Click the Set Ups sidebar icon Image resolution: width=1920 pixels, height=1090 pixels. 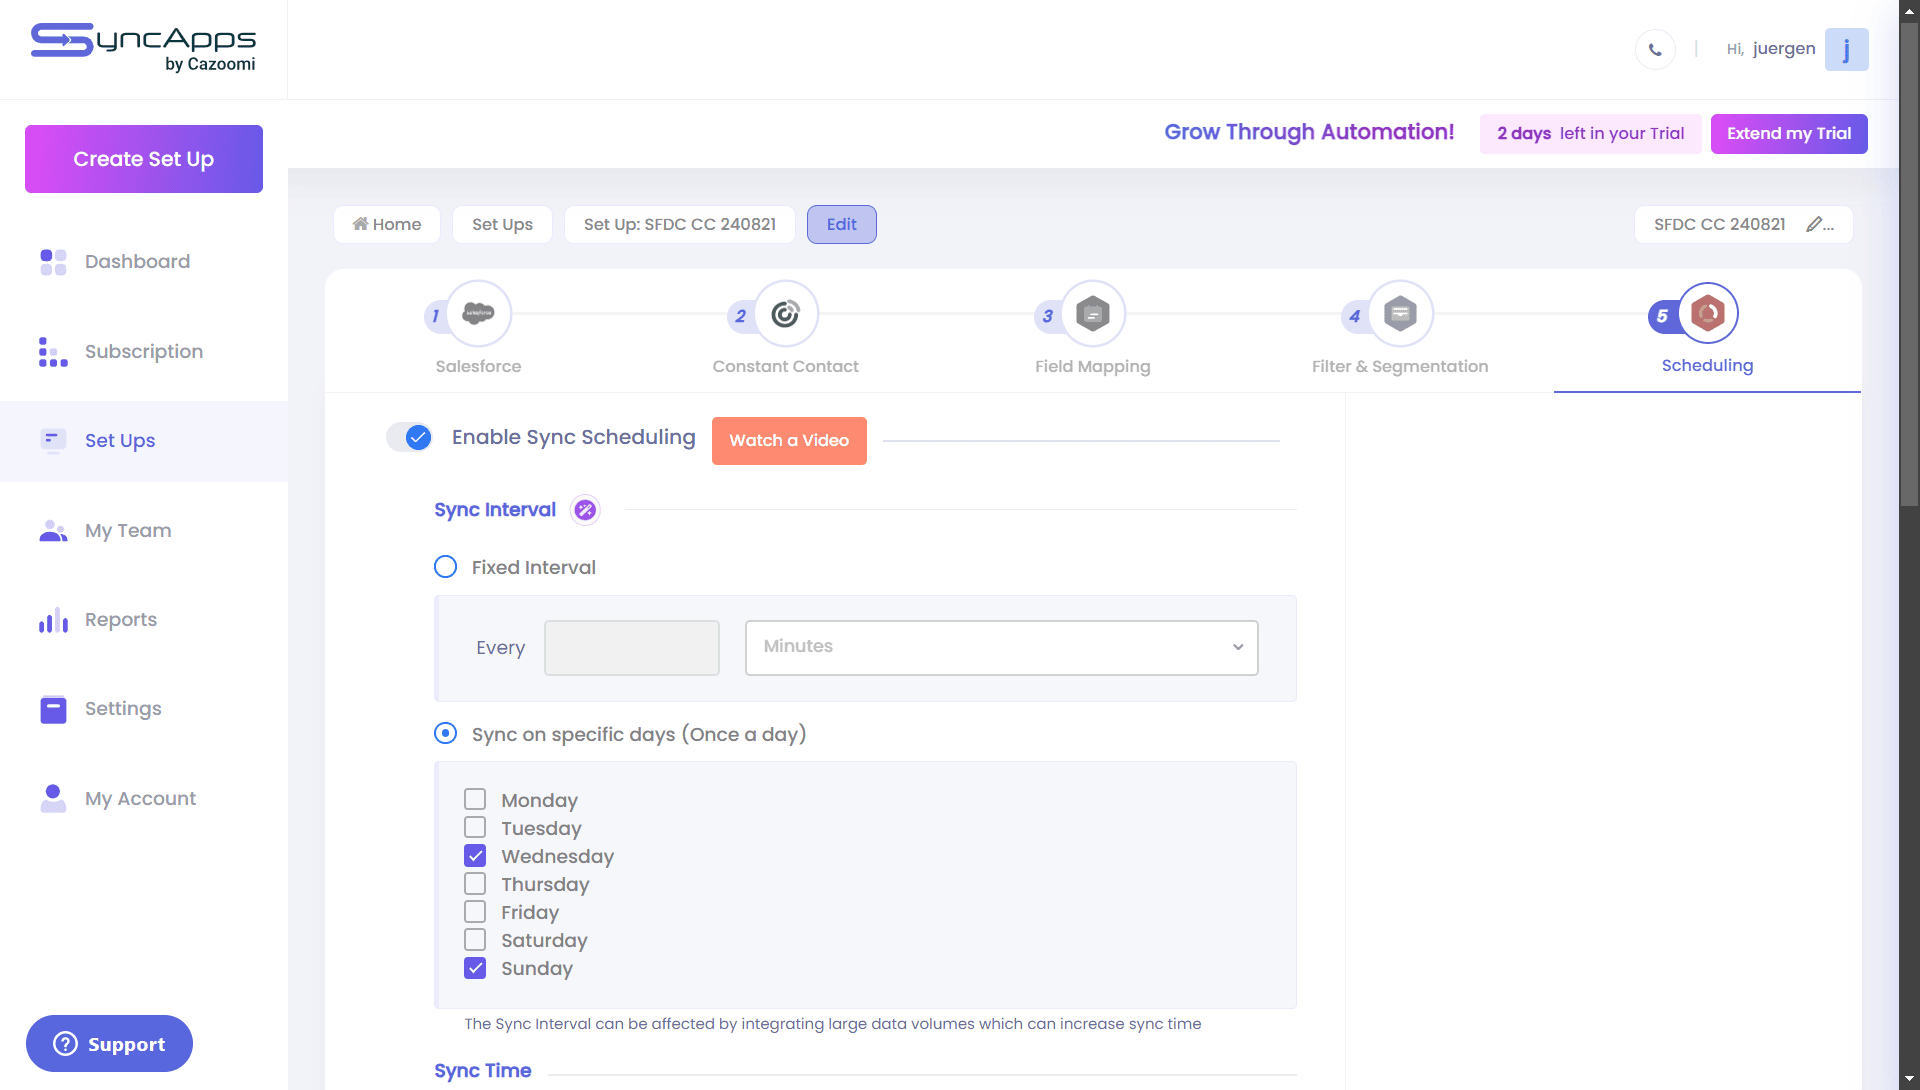click(53, 441)
